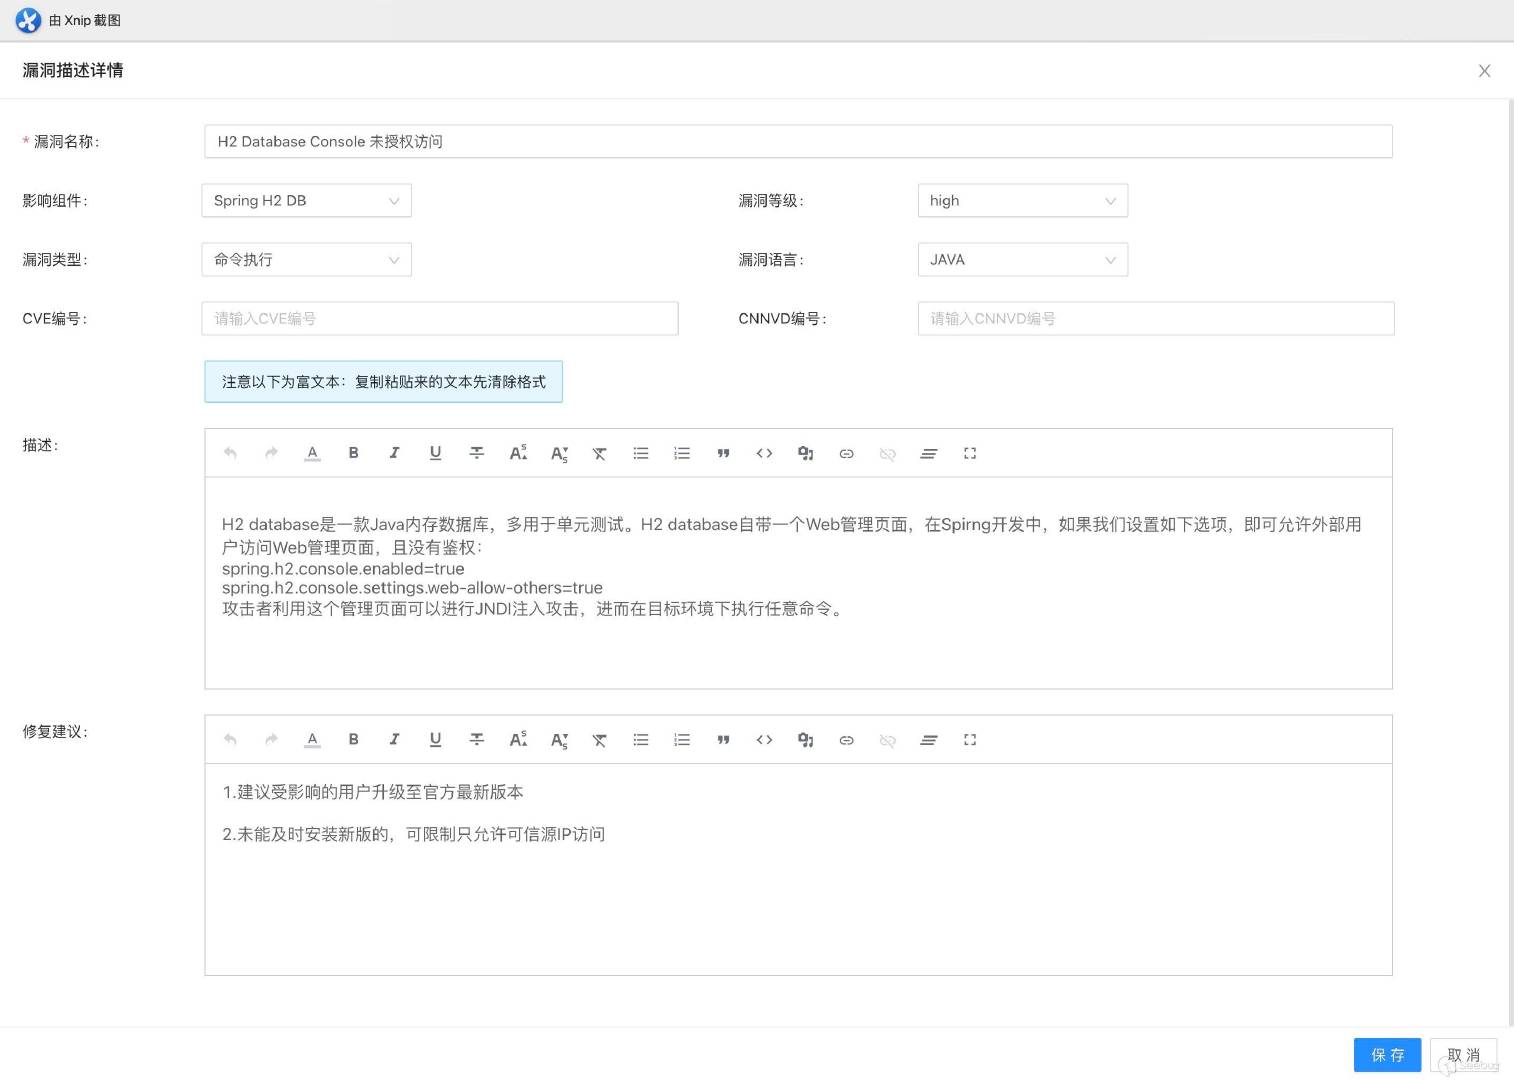Toggle bold formatting in the 描述 editor
Image resolution: width=1514 pixels, height=1080 pixels.
point(353,453)
